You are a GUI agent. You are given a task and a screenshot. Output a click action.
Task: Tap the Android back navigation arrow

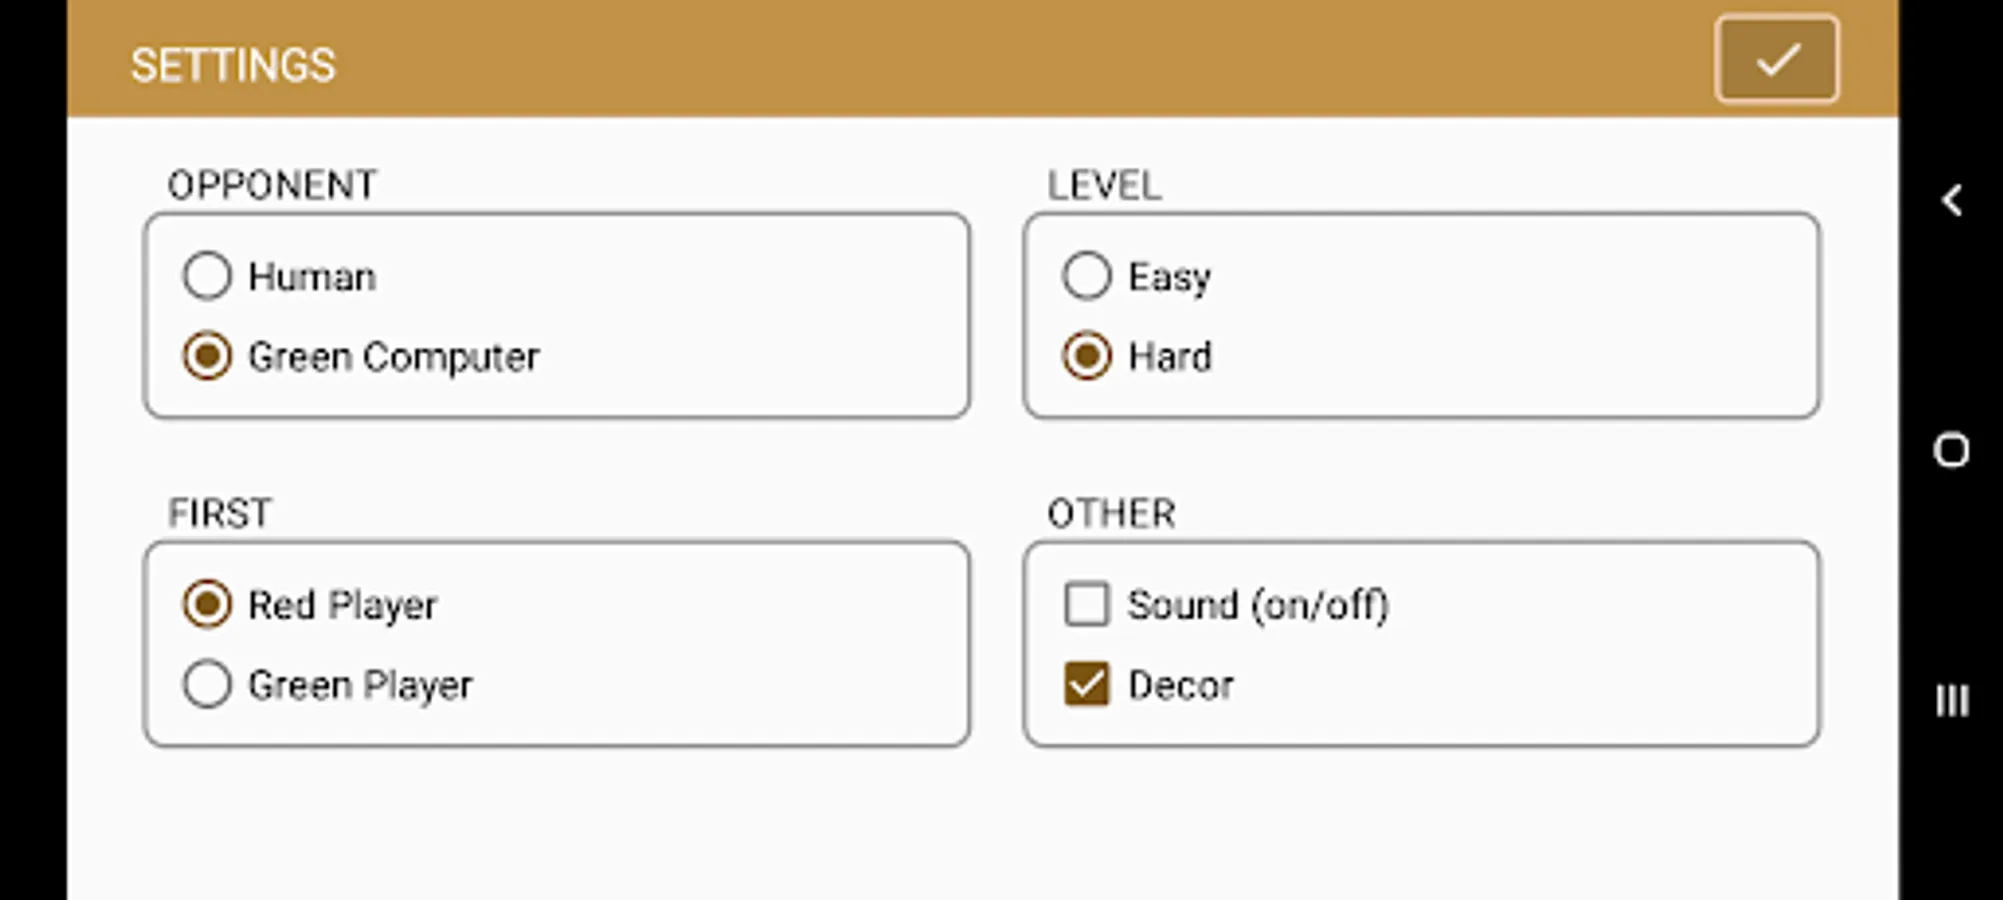(x=1951, y=201)
